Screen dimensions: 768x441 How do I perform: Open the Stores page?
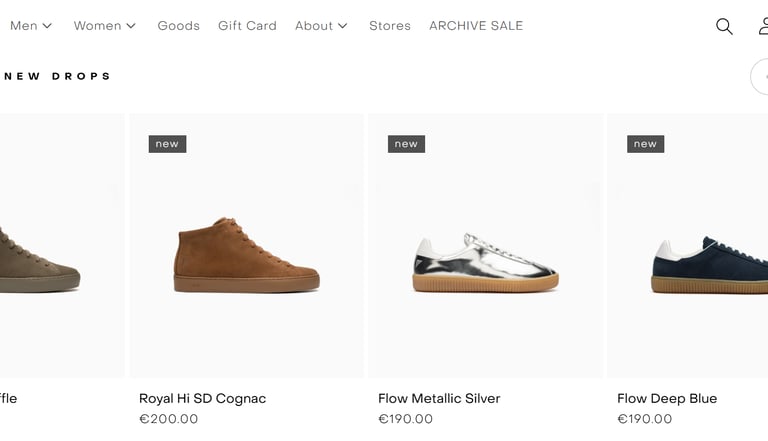[x=390, y=26]
